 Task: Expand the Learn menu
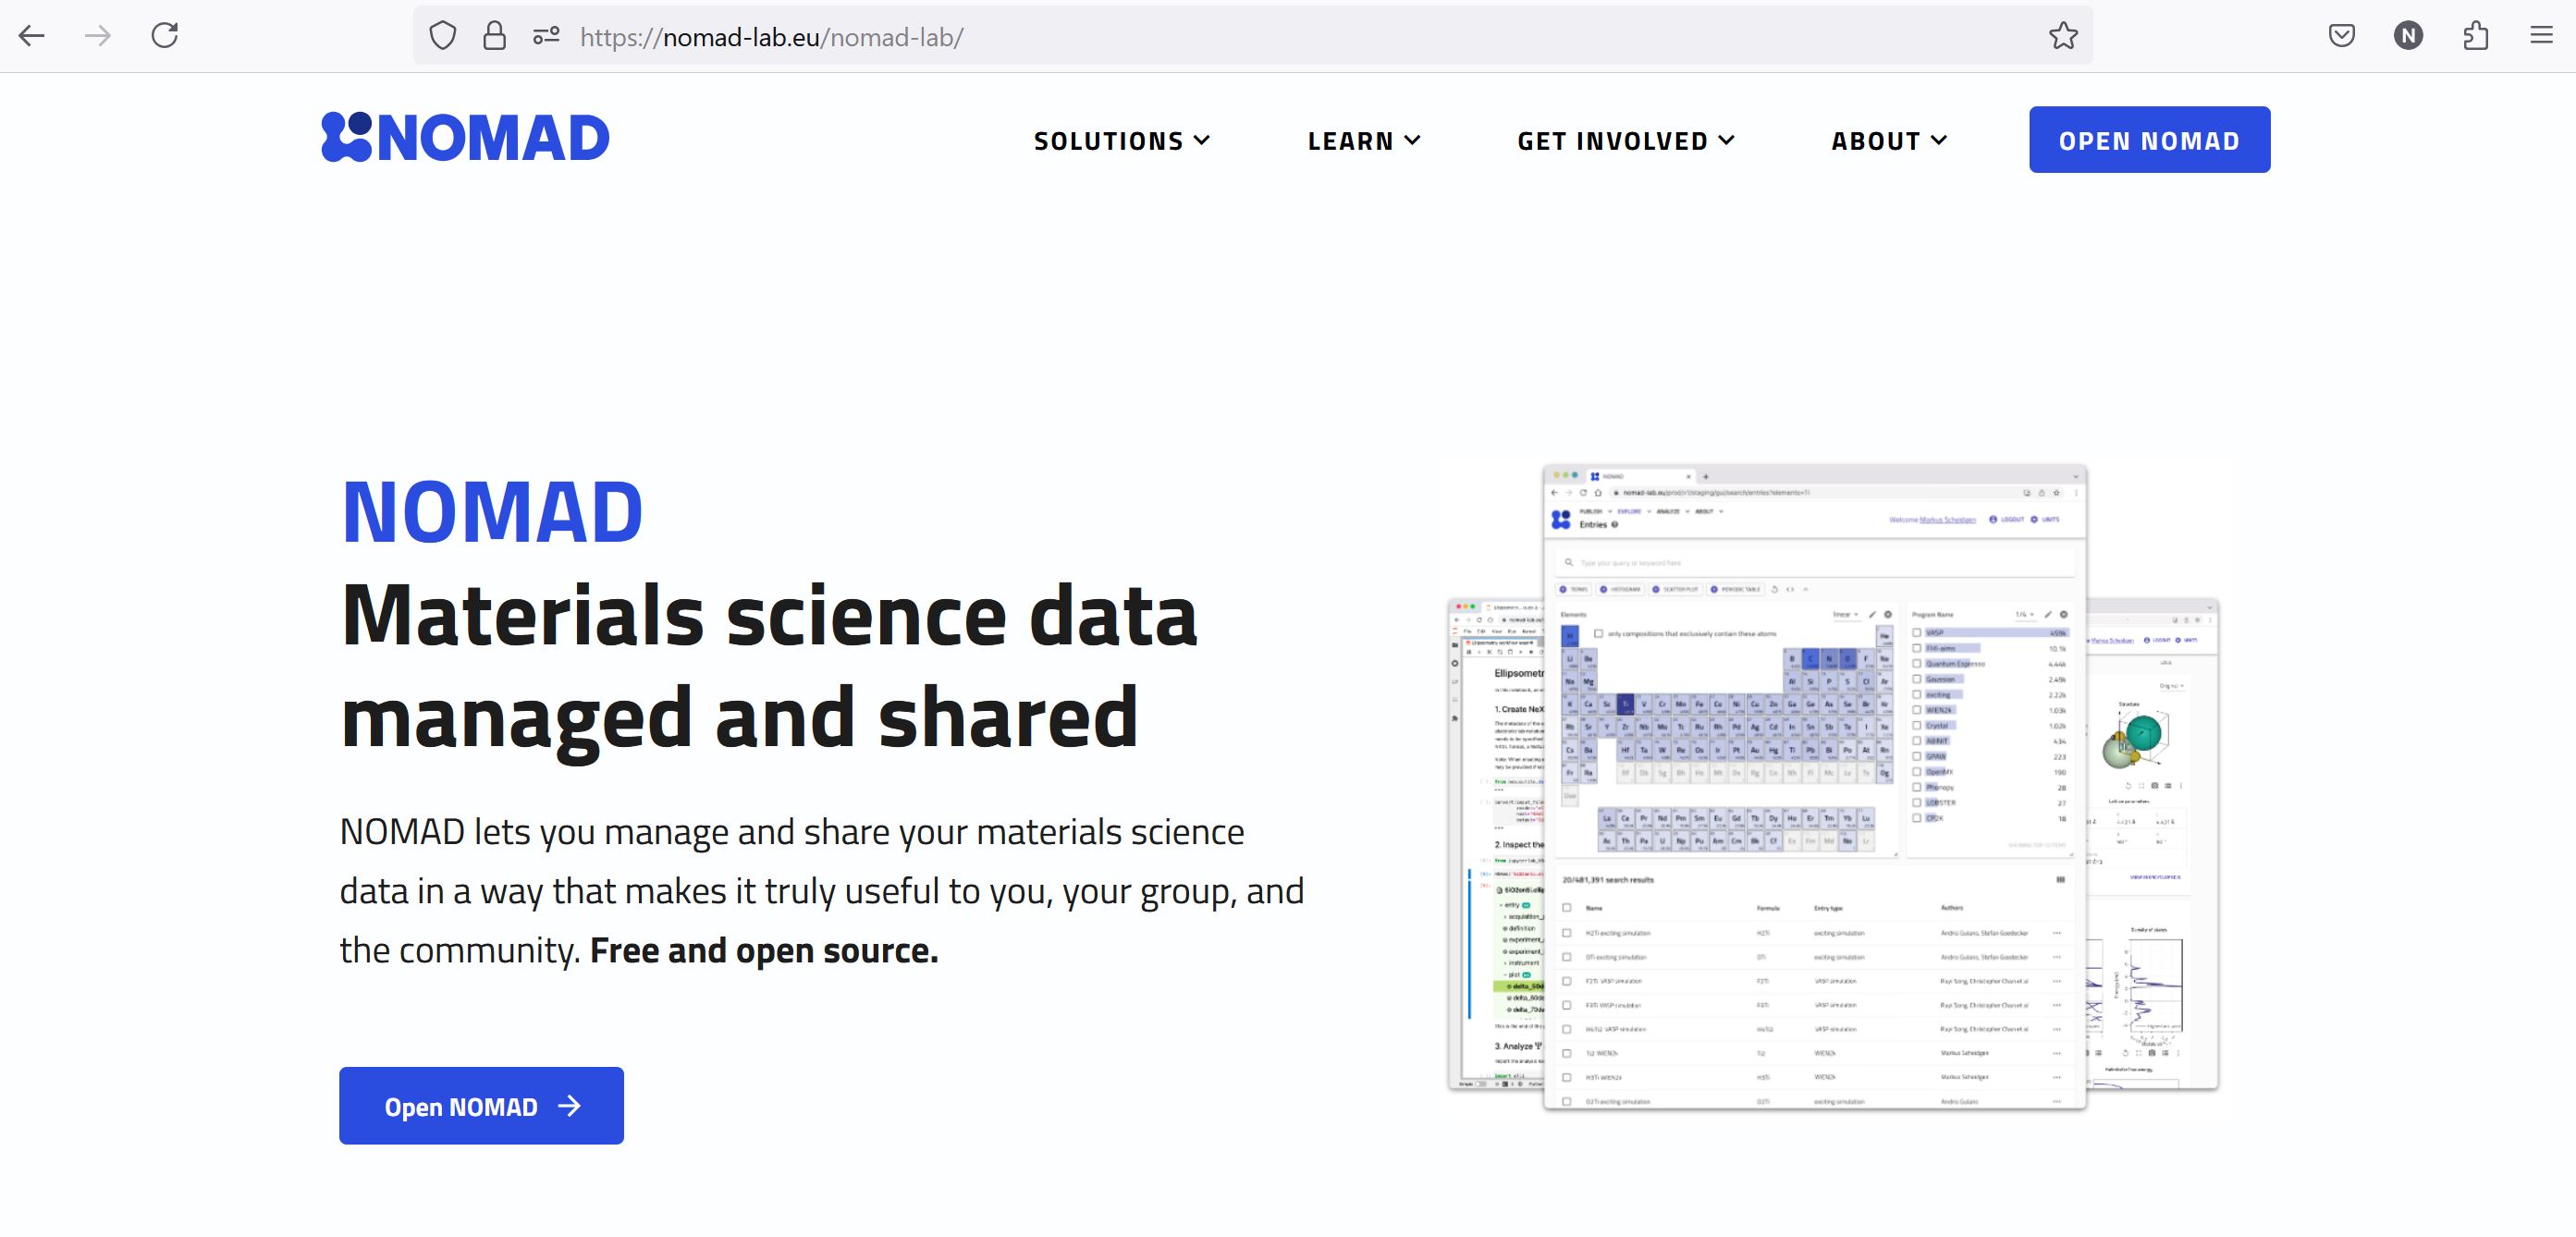[x=1364, y=141]
